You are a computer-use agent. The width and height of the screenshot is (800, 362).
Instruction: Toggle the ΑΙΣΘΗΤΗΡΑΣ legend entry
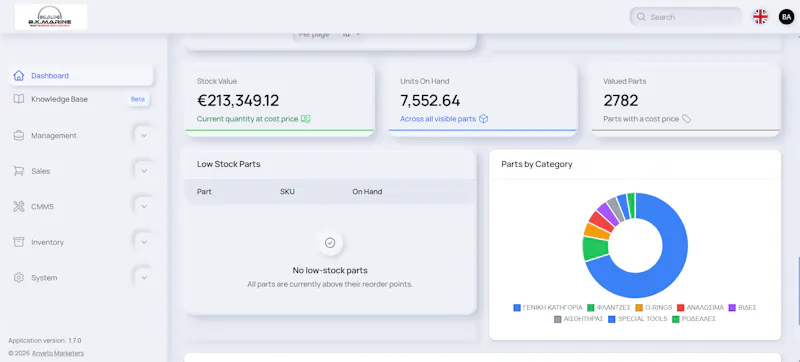pyautogui.click(x=579, y=319)
